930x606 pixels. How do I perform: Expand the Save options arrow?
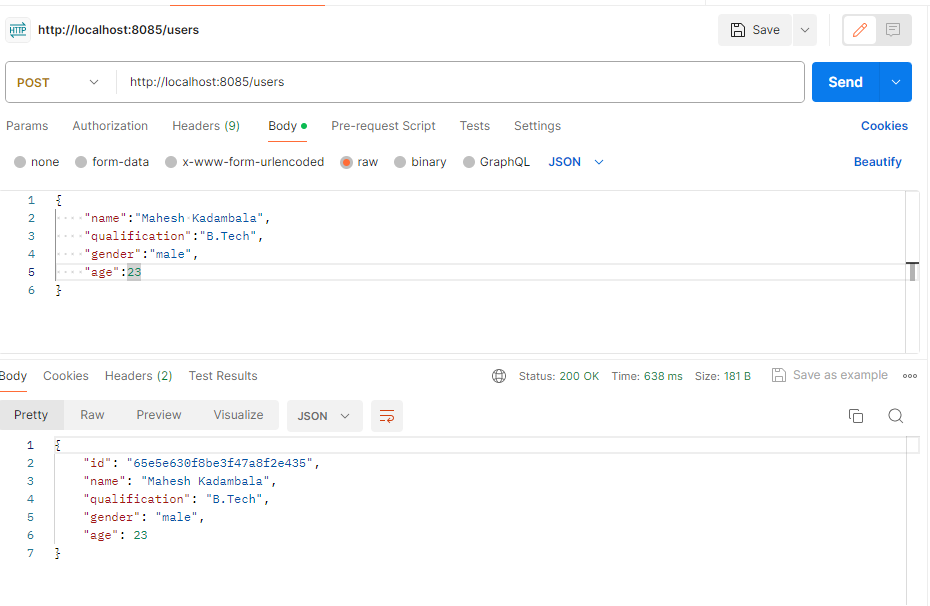(x=805, y=30)
